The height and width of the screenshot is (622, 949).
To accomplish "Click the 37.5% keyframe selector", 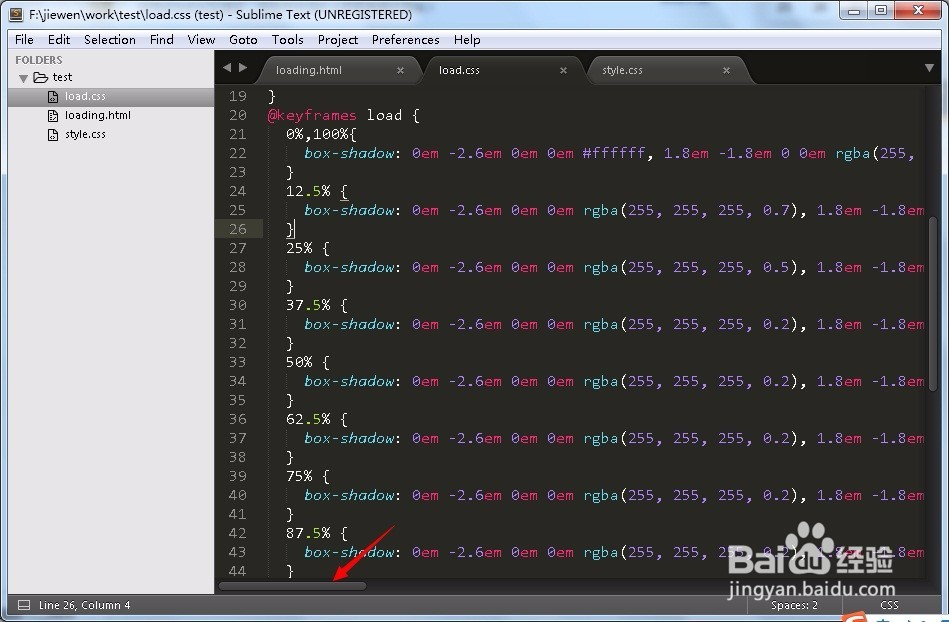I will [x=308, y=305].
